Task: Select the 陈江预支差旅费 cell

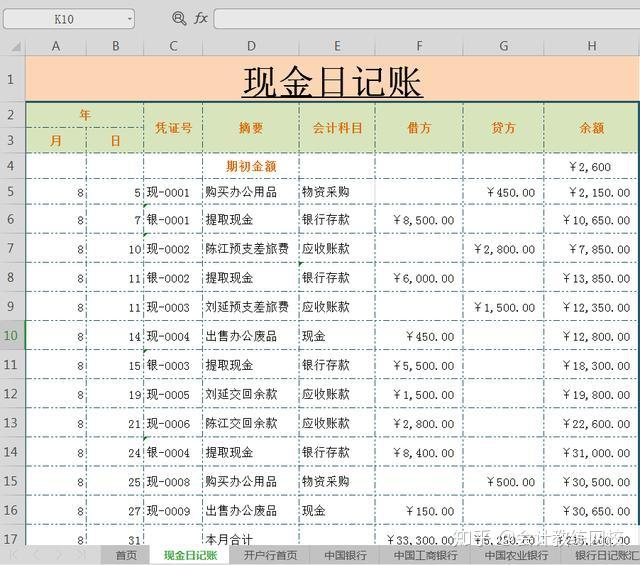Action: pos(251,248)
